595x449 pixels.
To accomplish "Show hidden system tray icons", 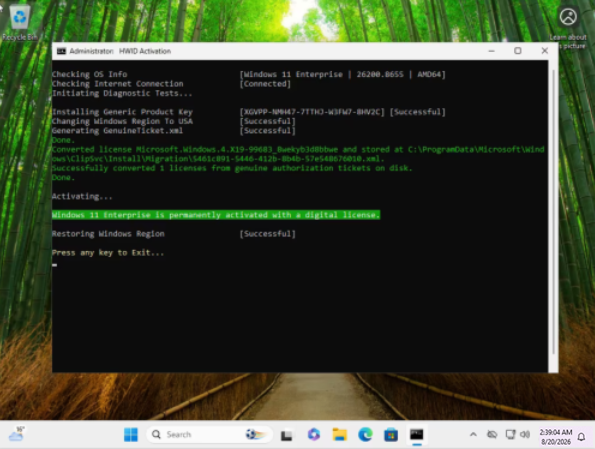I will [473, 435].
